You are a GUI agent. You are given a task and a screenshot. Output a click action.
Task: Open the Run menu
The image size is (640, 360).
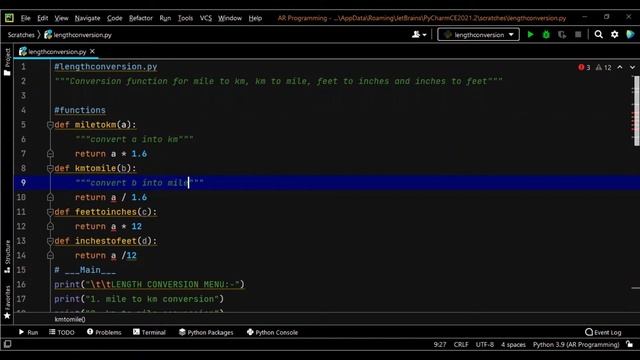(x=165, y=18)
